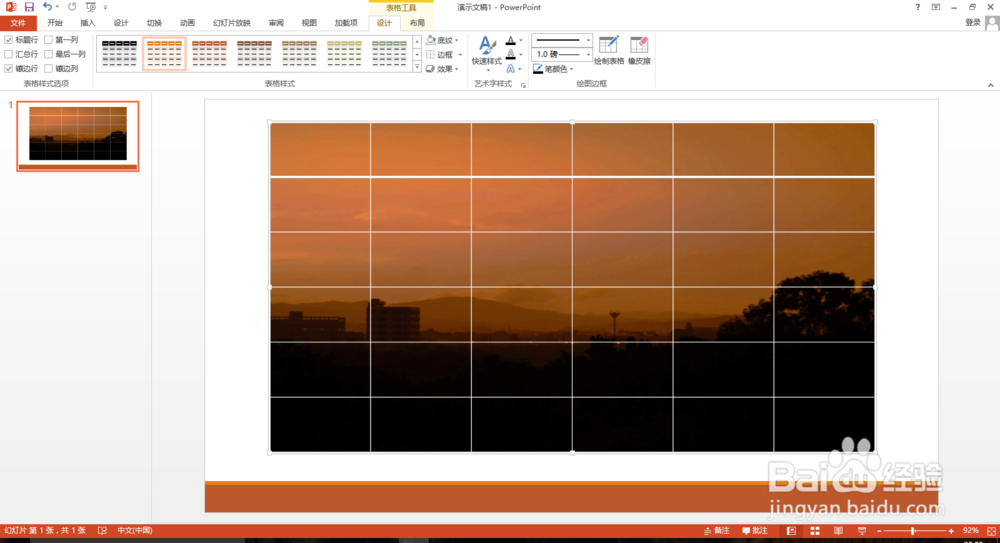
Task: Switch to the Home (开始) tab
Action: click(55, 23)
